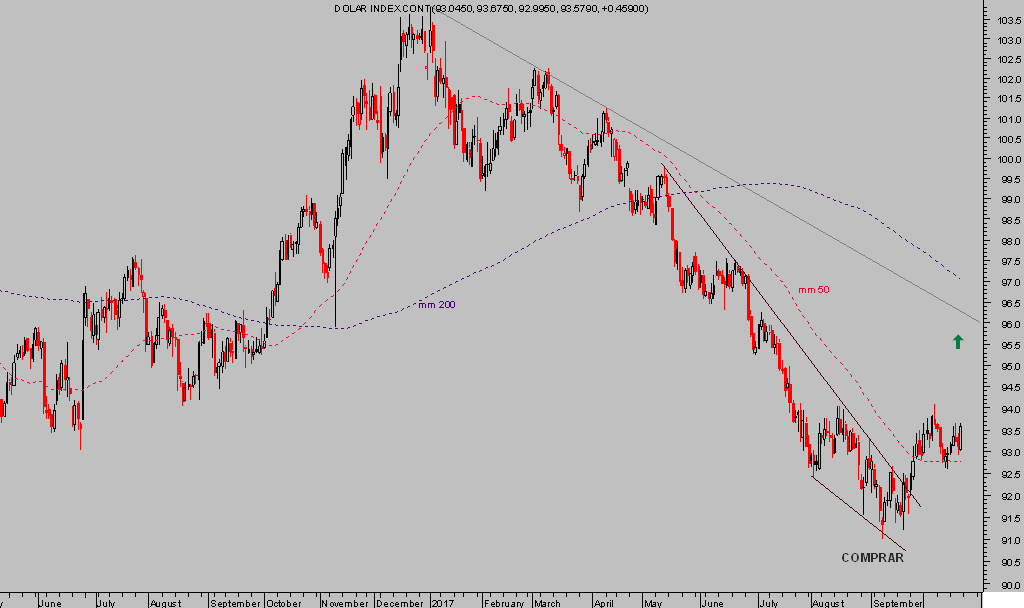Select December on the time axis
The height and width of the screenshot is (608, 1024).
(x=402, y=603)
